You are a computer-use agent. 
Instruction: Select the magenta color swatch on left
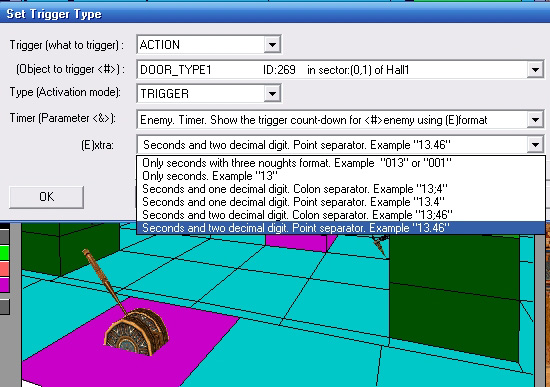4,285
